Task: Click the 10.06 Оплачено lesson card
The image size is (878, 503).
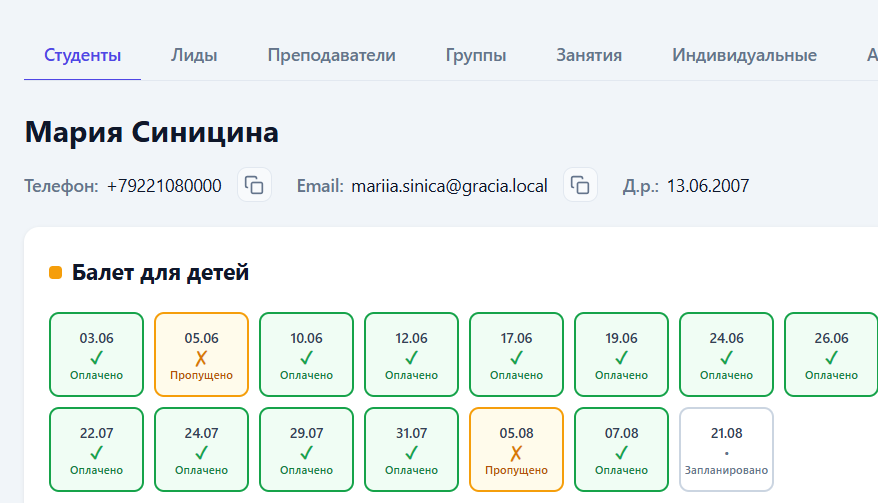Action: point(306,355)
